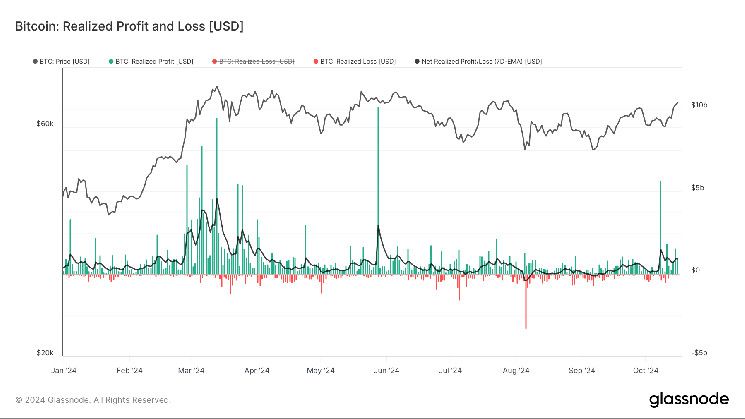Click the Net Realized Profit/Loss legend dot

pos(415,62)
